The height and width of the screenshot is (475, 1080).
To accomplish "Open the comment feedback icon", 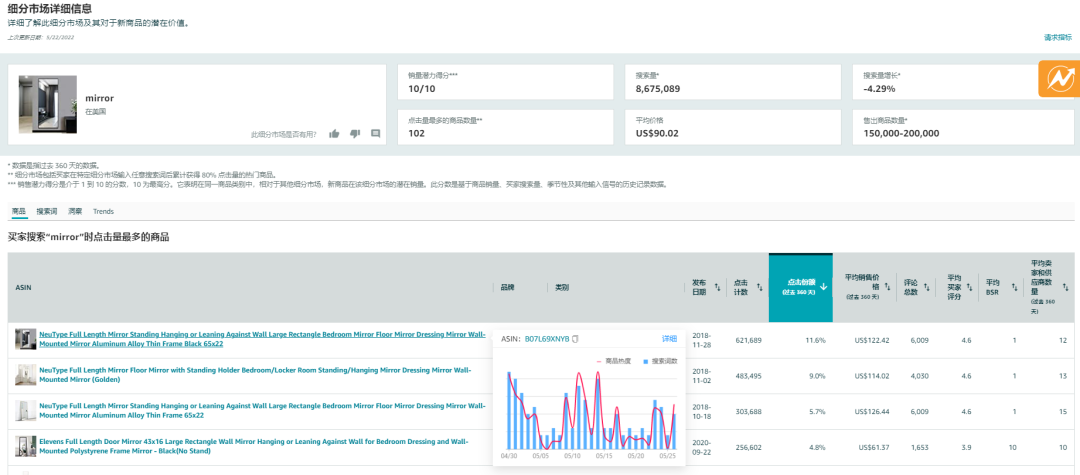I will [376, 134].
